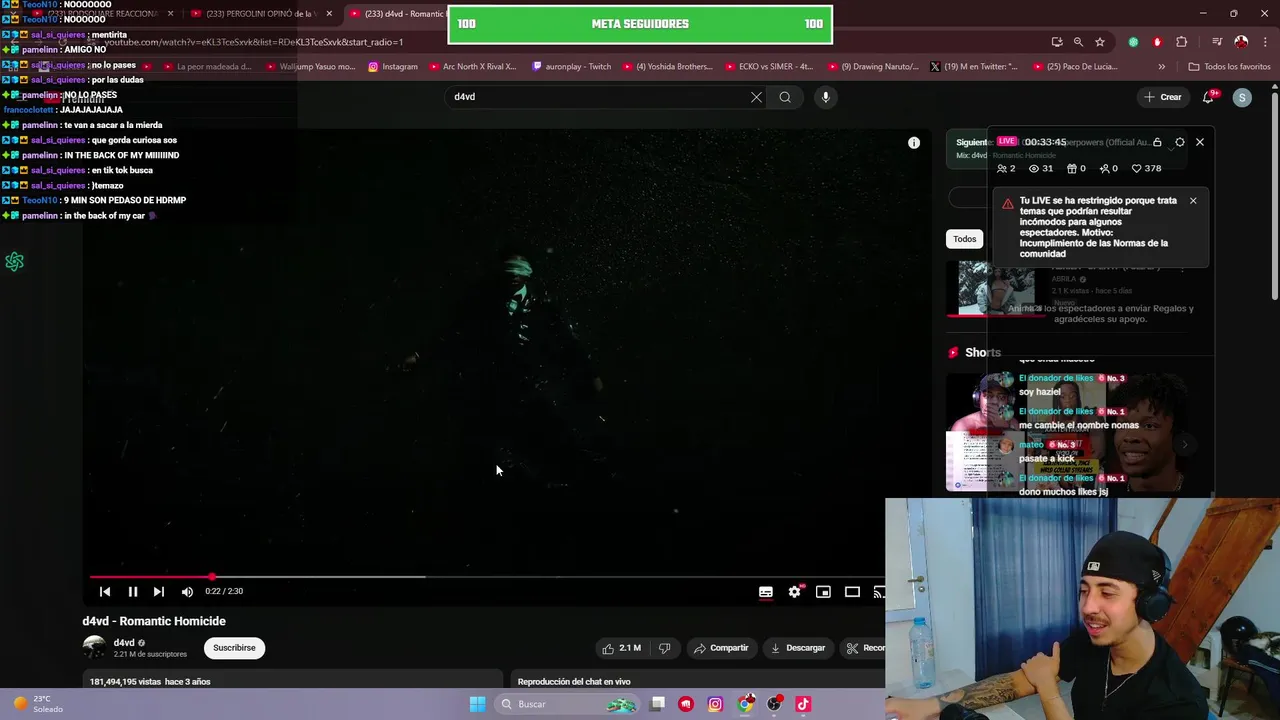1280x720 pixels.
Task: Open the Compartir share dialog
Action: coord(721,648)
